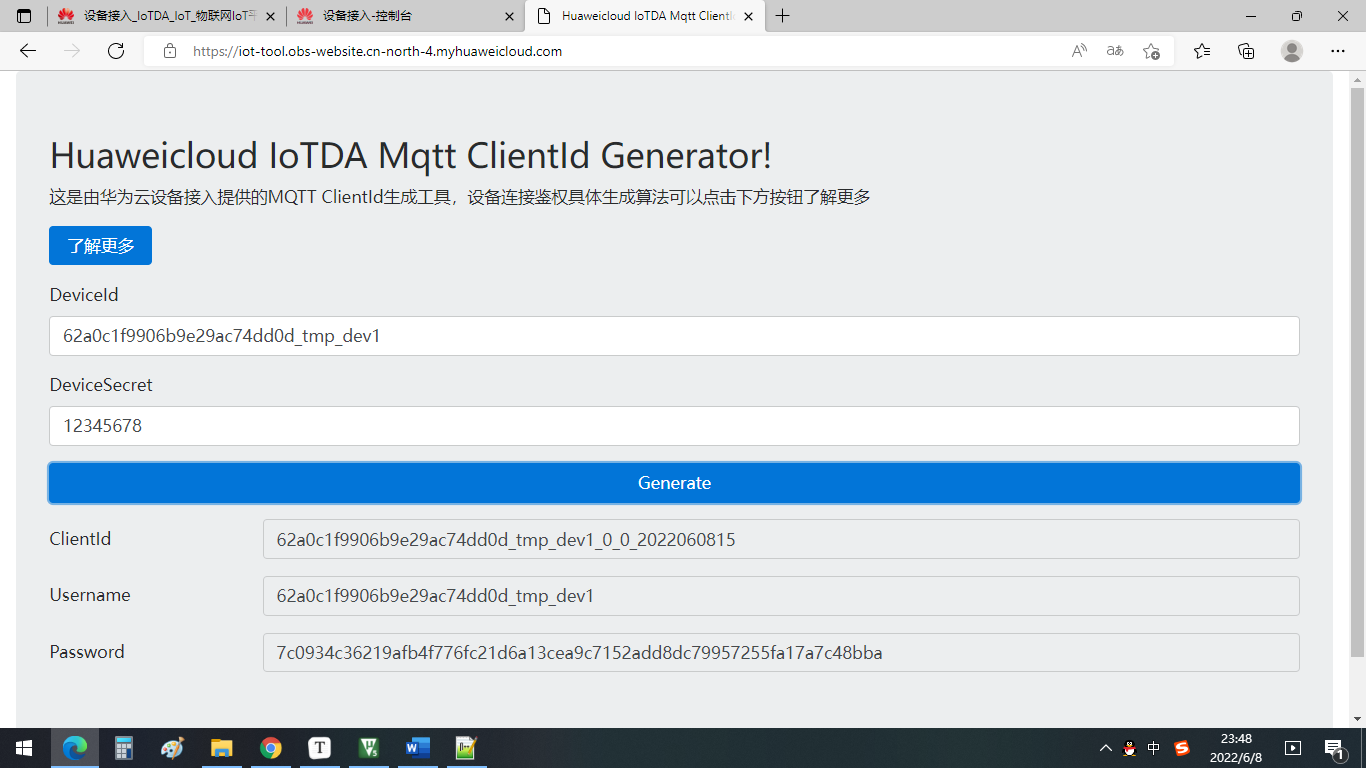Screen dimensions: 1366x768
Task: Open a new browser tab
Action: pyautogui.click(x=783, y=16)
